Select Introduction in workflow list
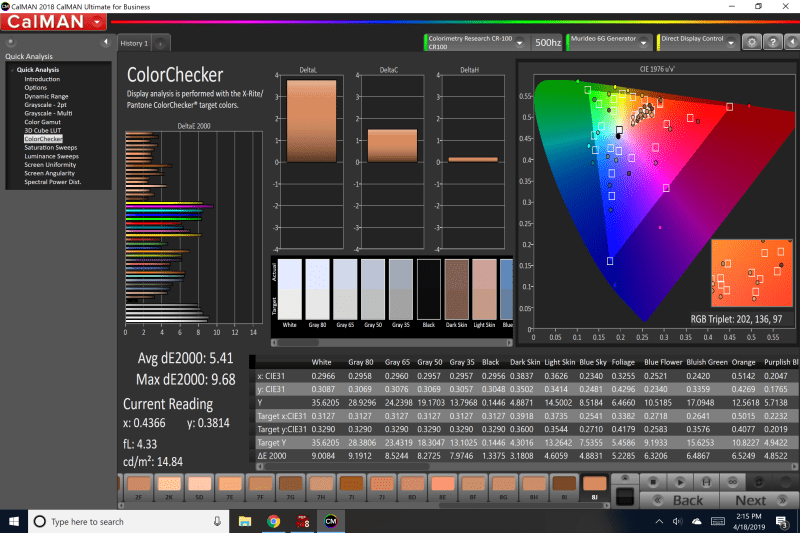The image size is (800, 533). pos(42,79)
